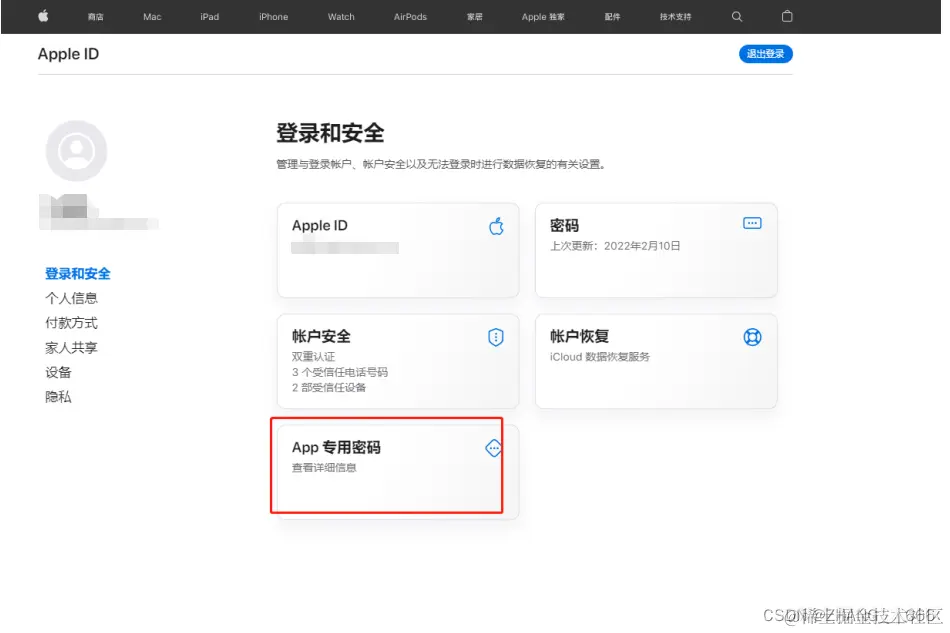
Task: Click the shield icon on the 帐户安全 card
Action: 496,337
